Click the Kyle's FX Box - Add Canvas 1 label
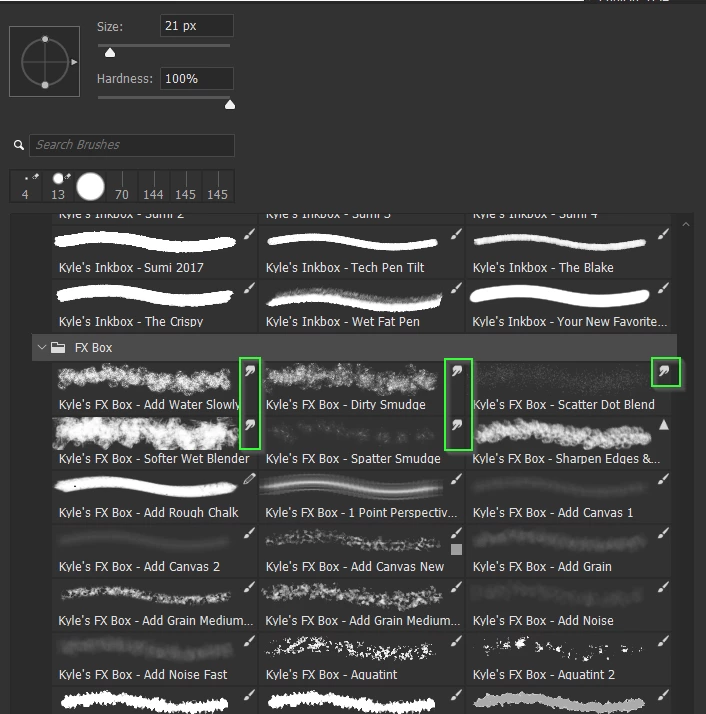This screenshot has height=714, width=706. pyautogui.click(x=553, y=513)
